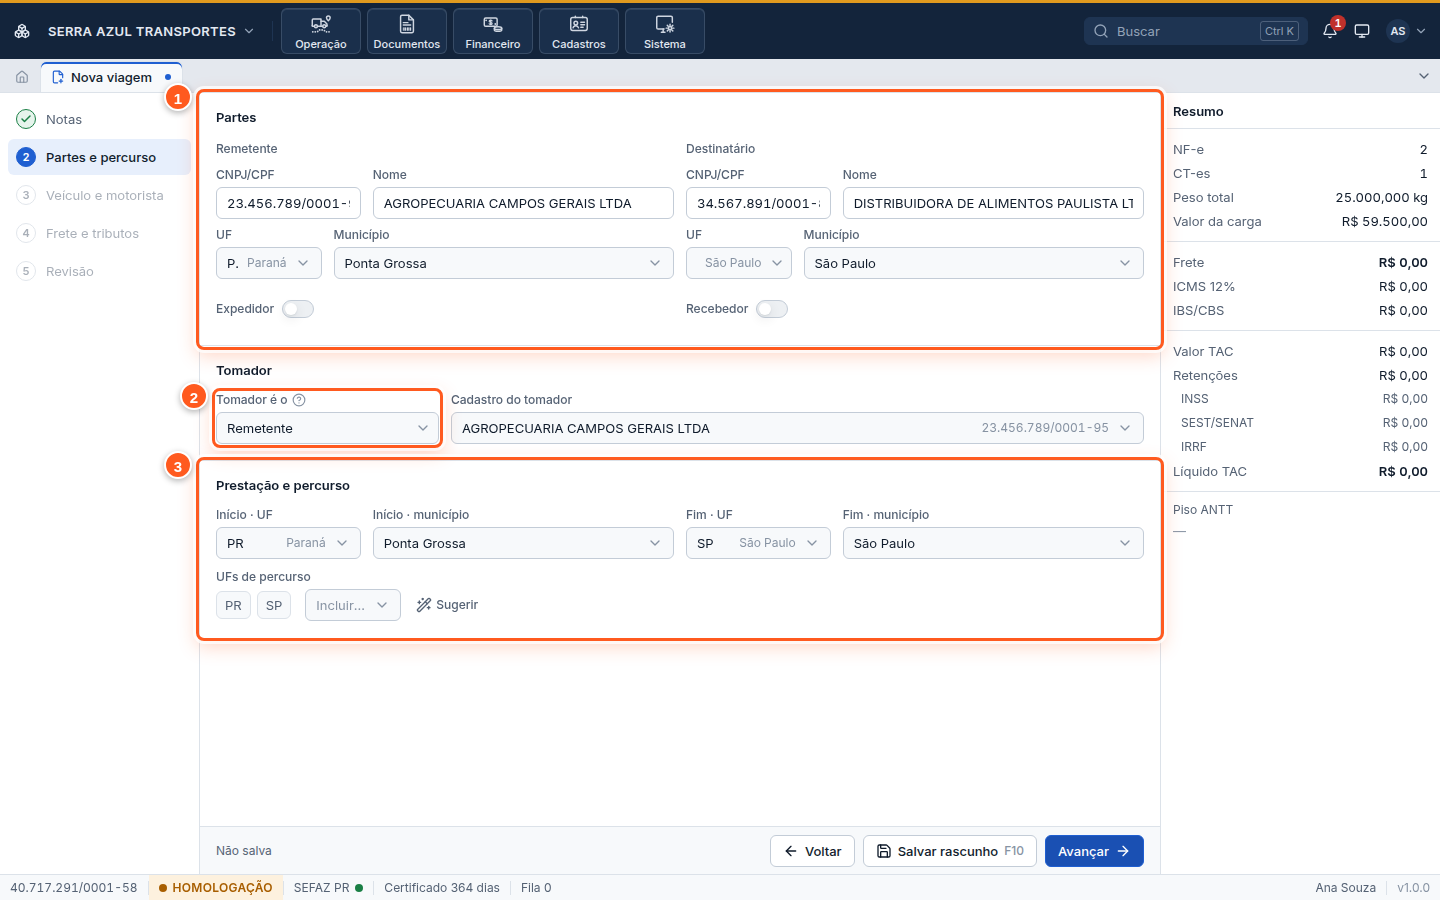Click the Buscar search field
This screenshot has height=900, width=1440.
pos(1196,31)
